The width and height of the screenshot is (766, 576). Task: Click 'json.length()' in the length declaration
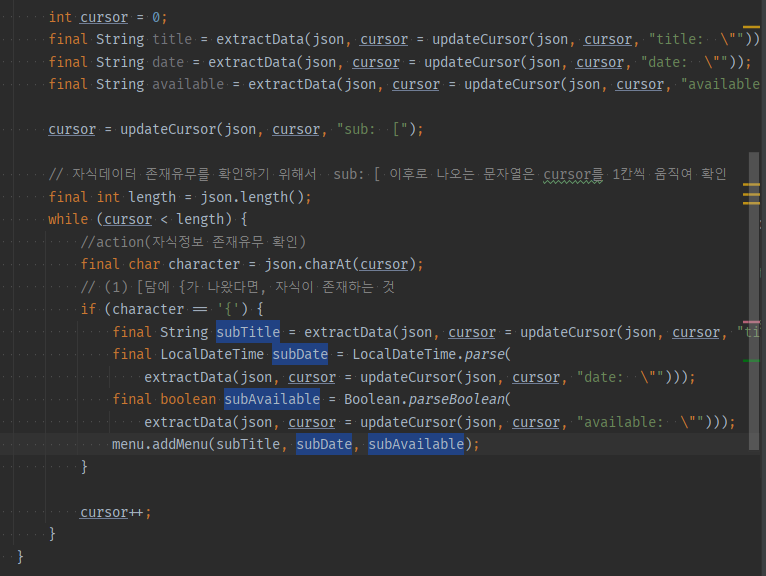pos(252,197)
